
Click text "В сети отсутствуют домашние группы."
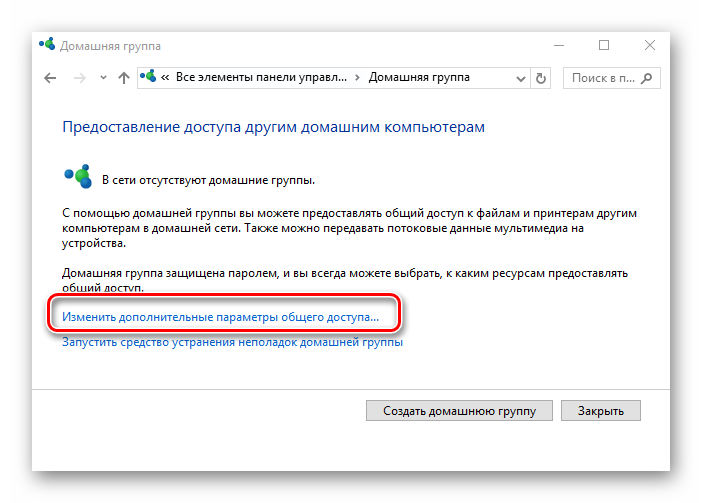208,180
